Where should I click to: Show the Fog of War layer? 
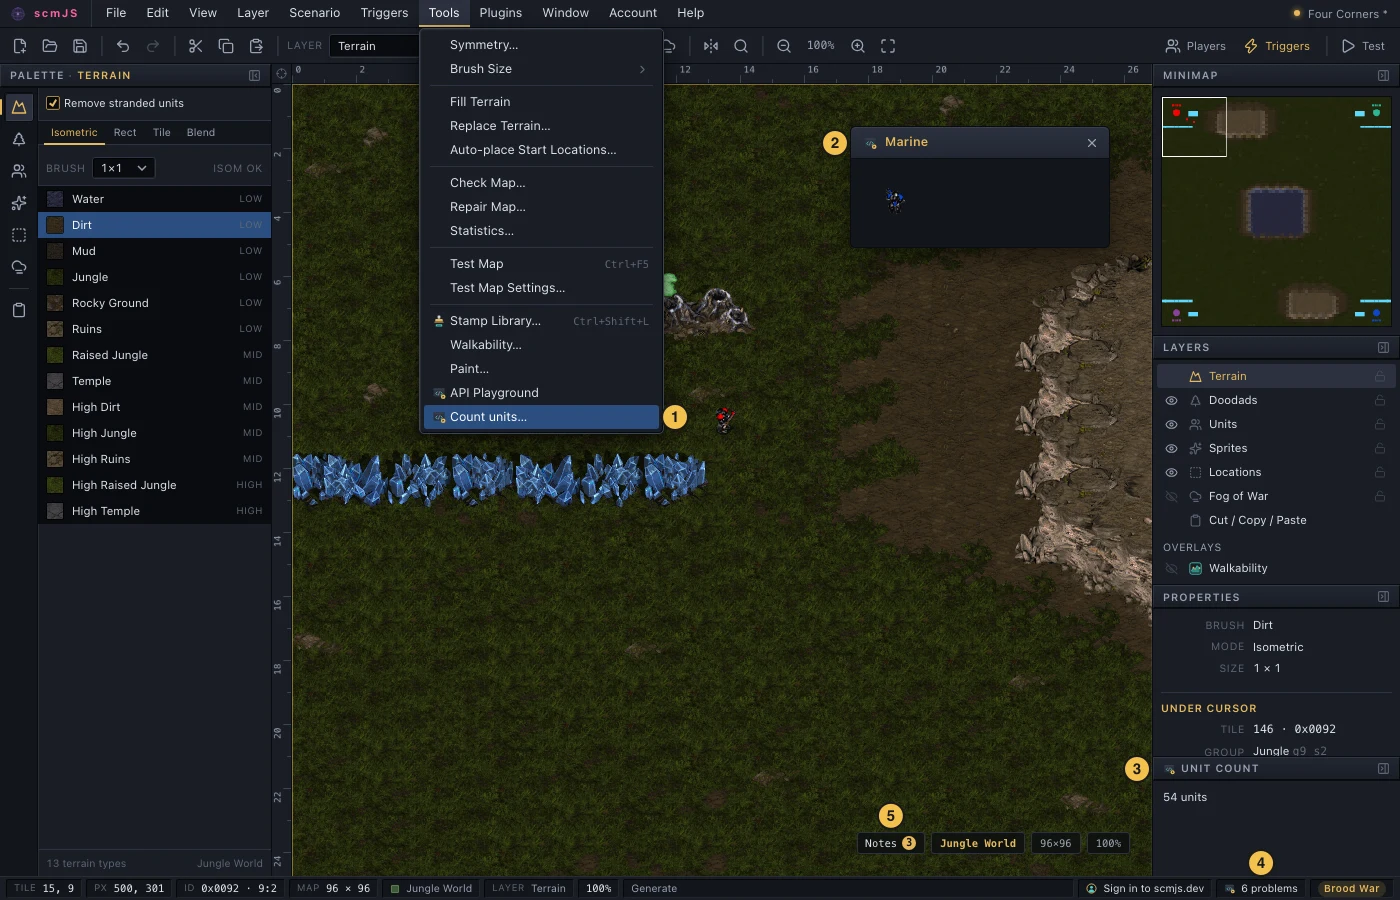[1171, 496]
